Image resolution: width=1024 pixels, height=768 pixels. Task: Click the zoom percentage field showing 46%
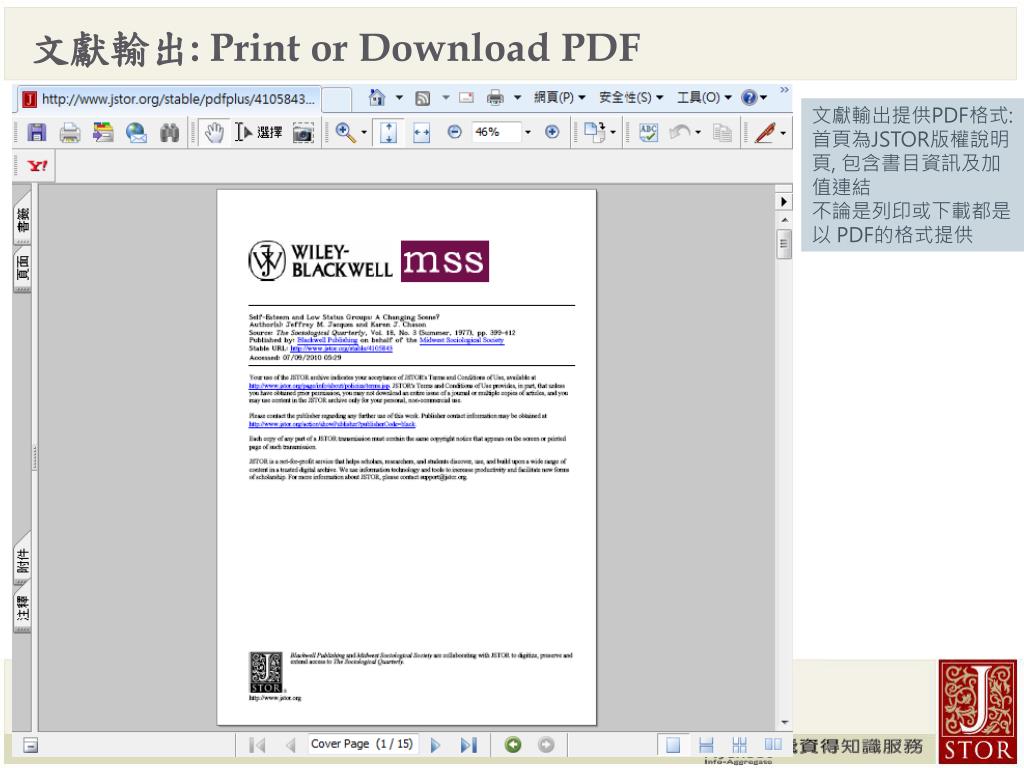click(496, 133)
